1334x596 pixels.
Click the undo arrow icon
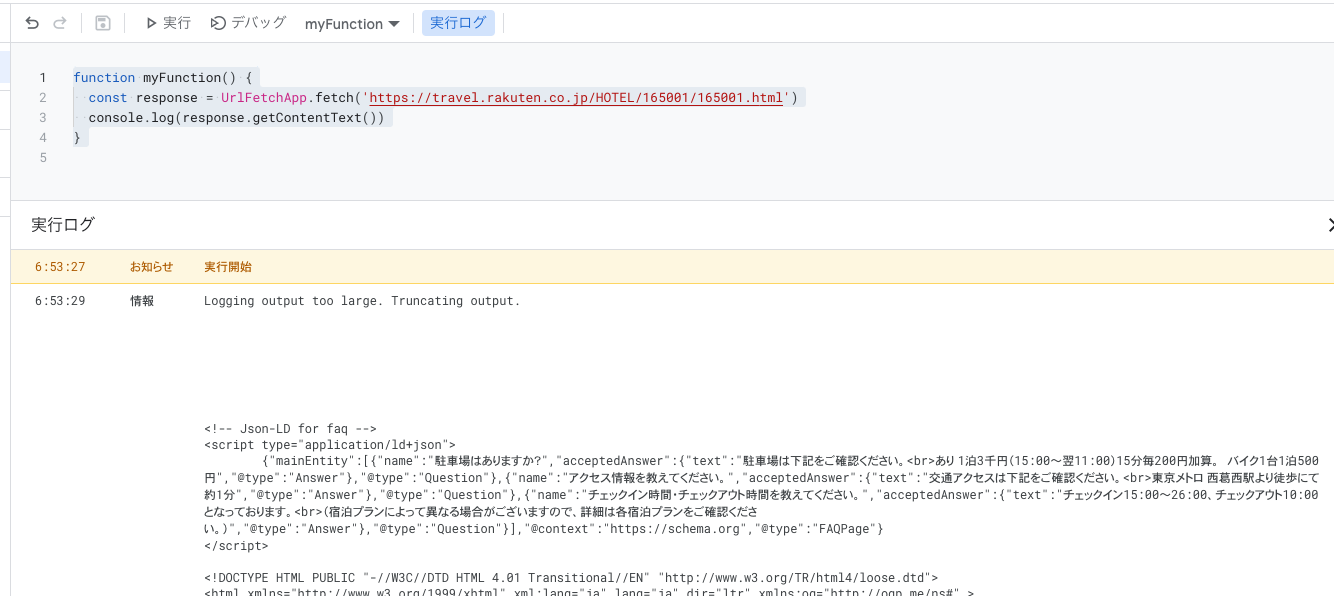click(32, 23)
